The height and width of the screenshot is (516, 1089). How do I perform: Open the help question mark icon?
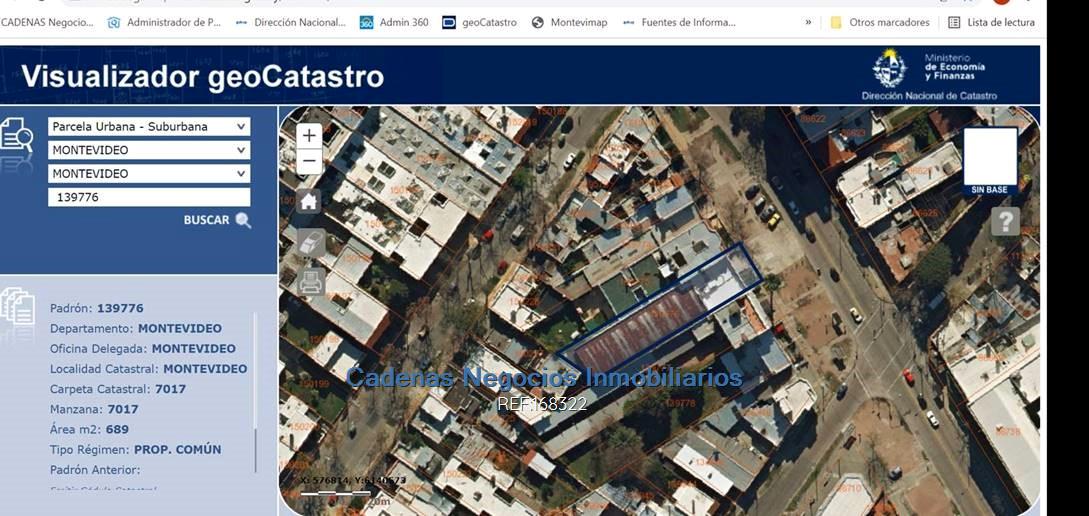[1005, 222]
